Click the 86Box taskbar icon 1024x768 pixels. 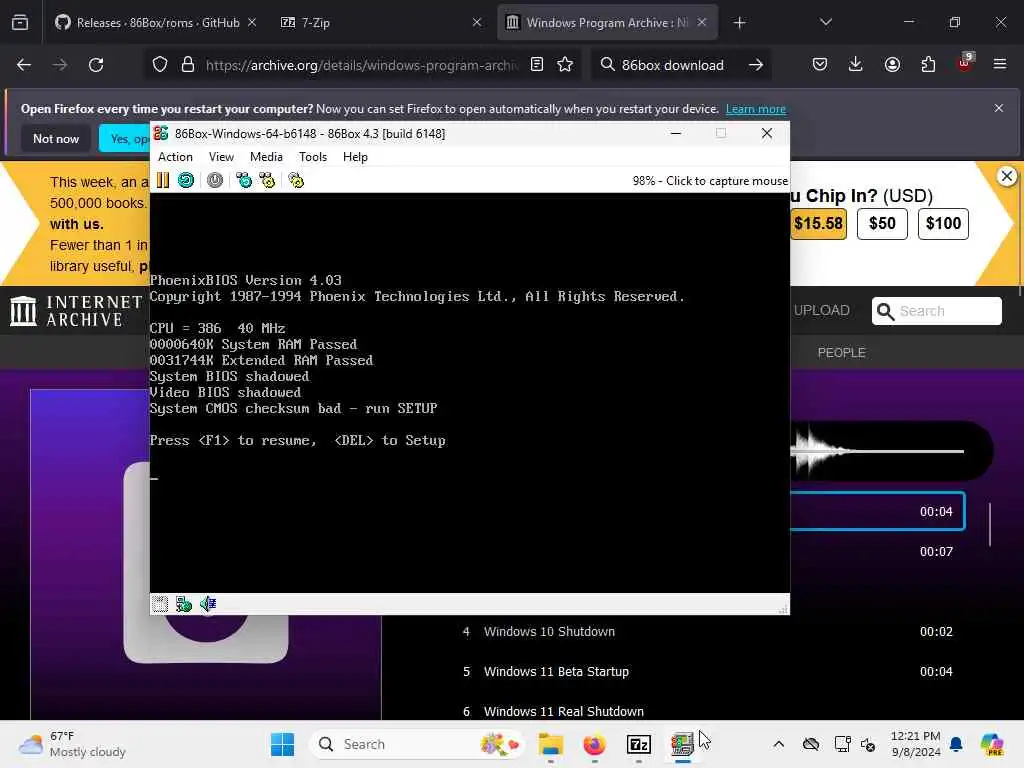coord(682,744)
